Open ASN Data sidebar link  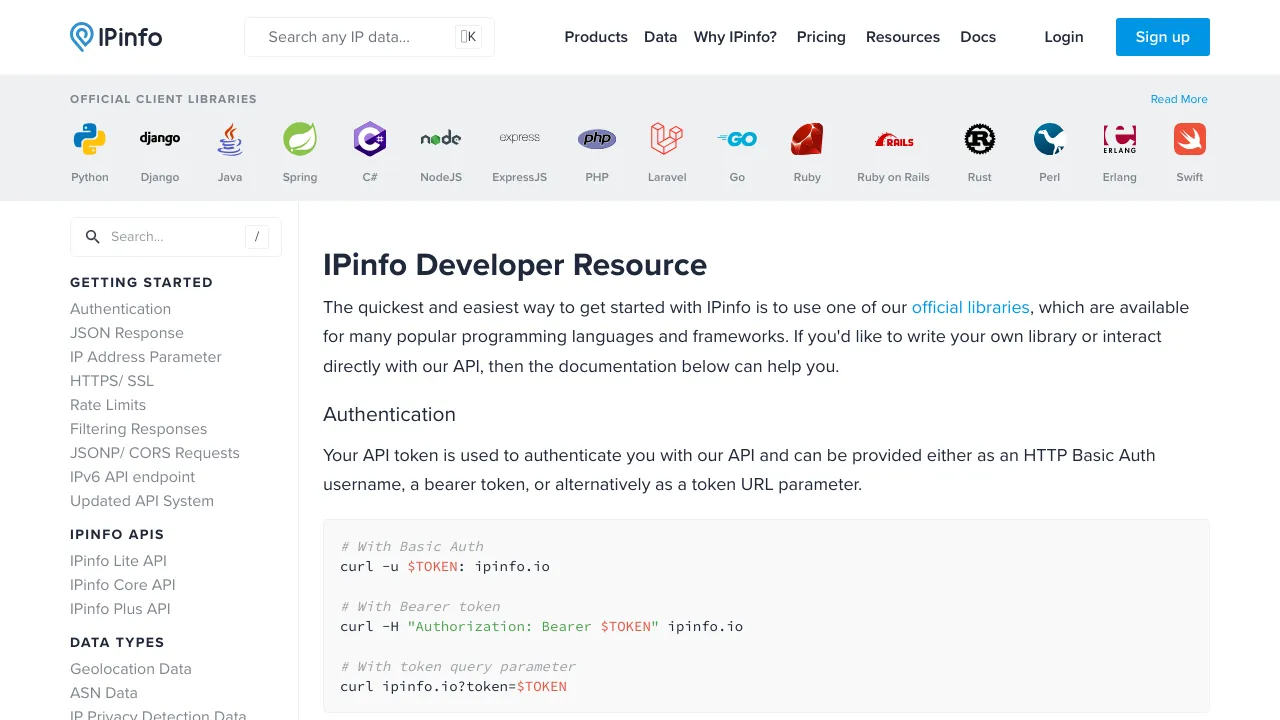click(104, 693)
